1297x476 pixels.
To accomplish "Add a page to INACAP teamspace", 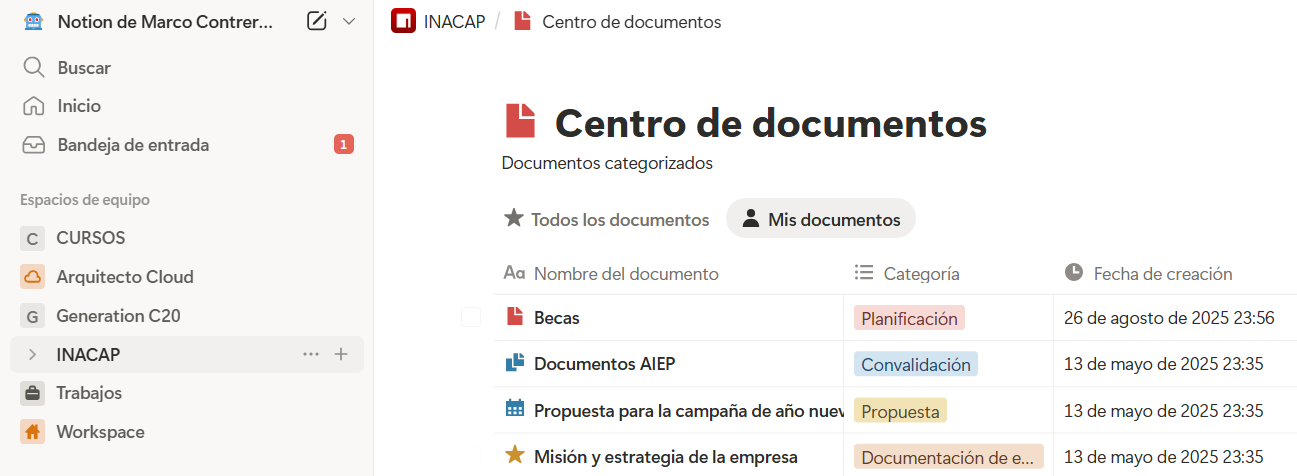I will tap(341, 354).
